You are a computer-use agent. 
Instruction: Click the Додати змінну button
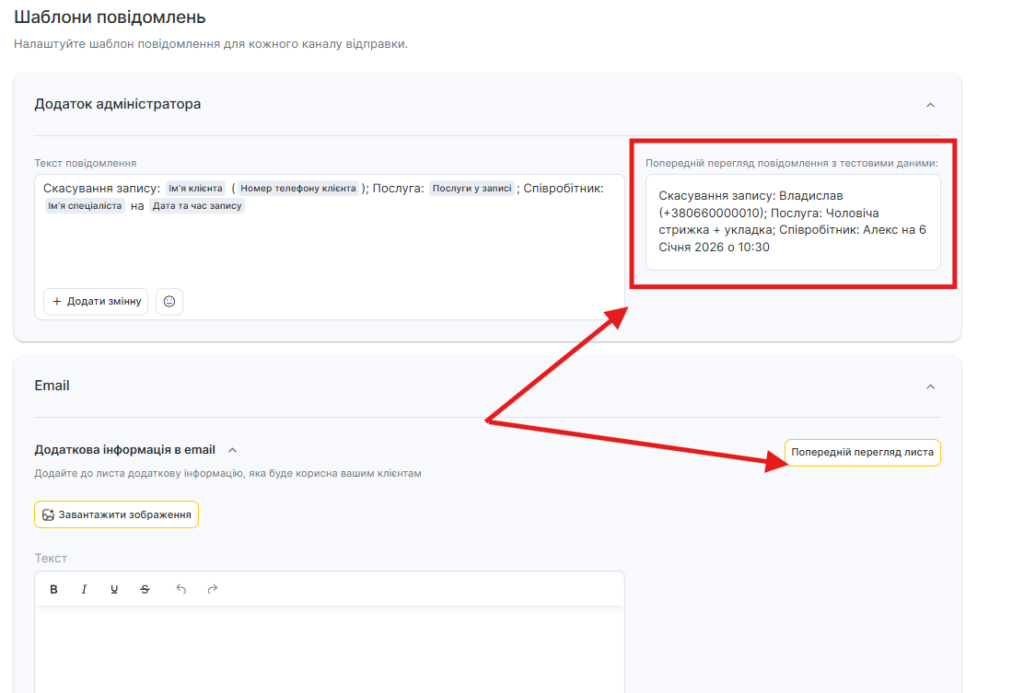(96, 301)
